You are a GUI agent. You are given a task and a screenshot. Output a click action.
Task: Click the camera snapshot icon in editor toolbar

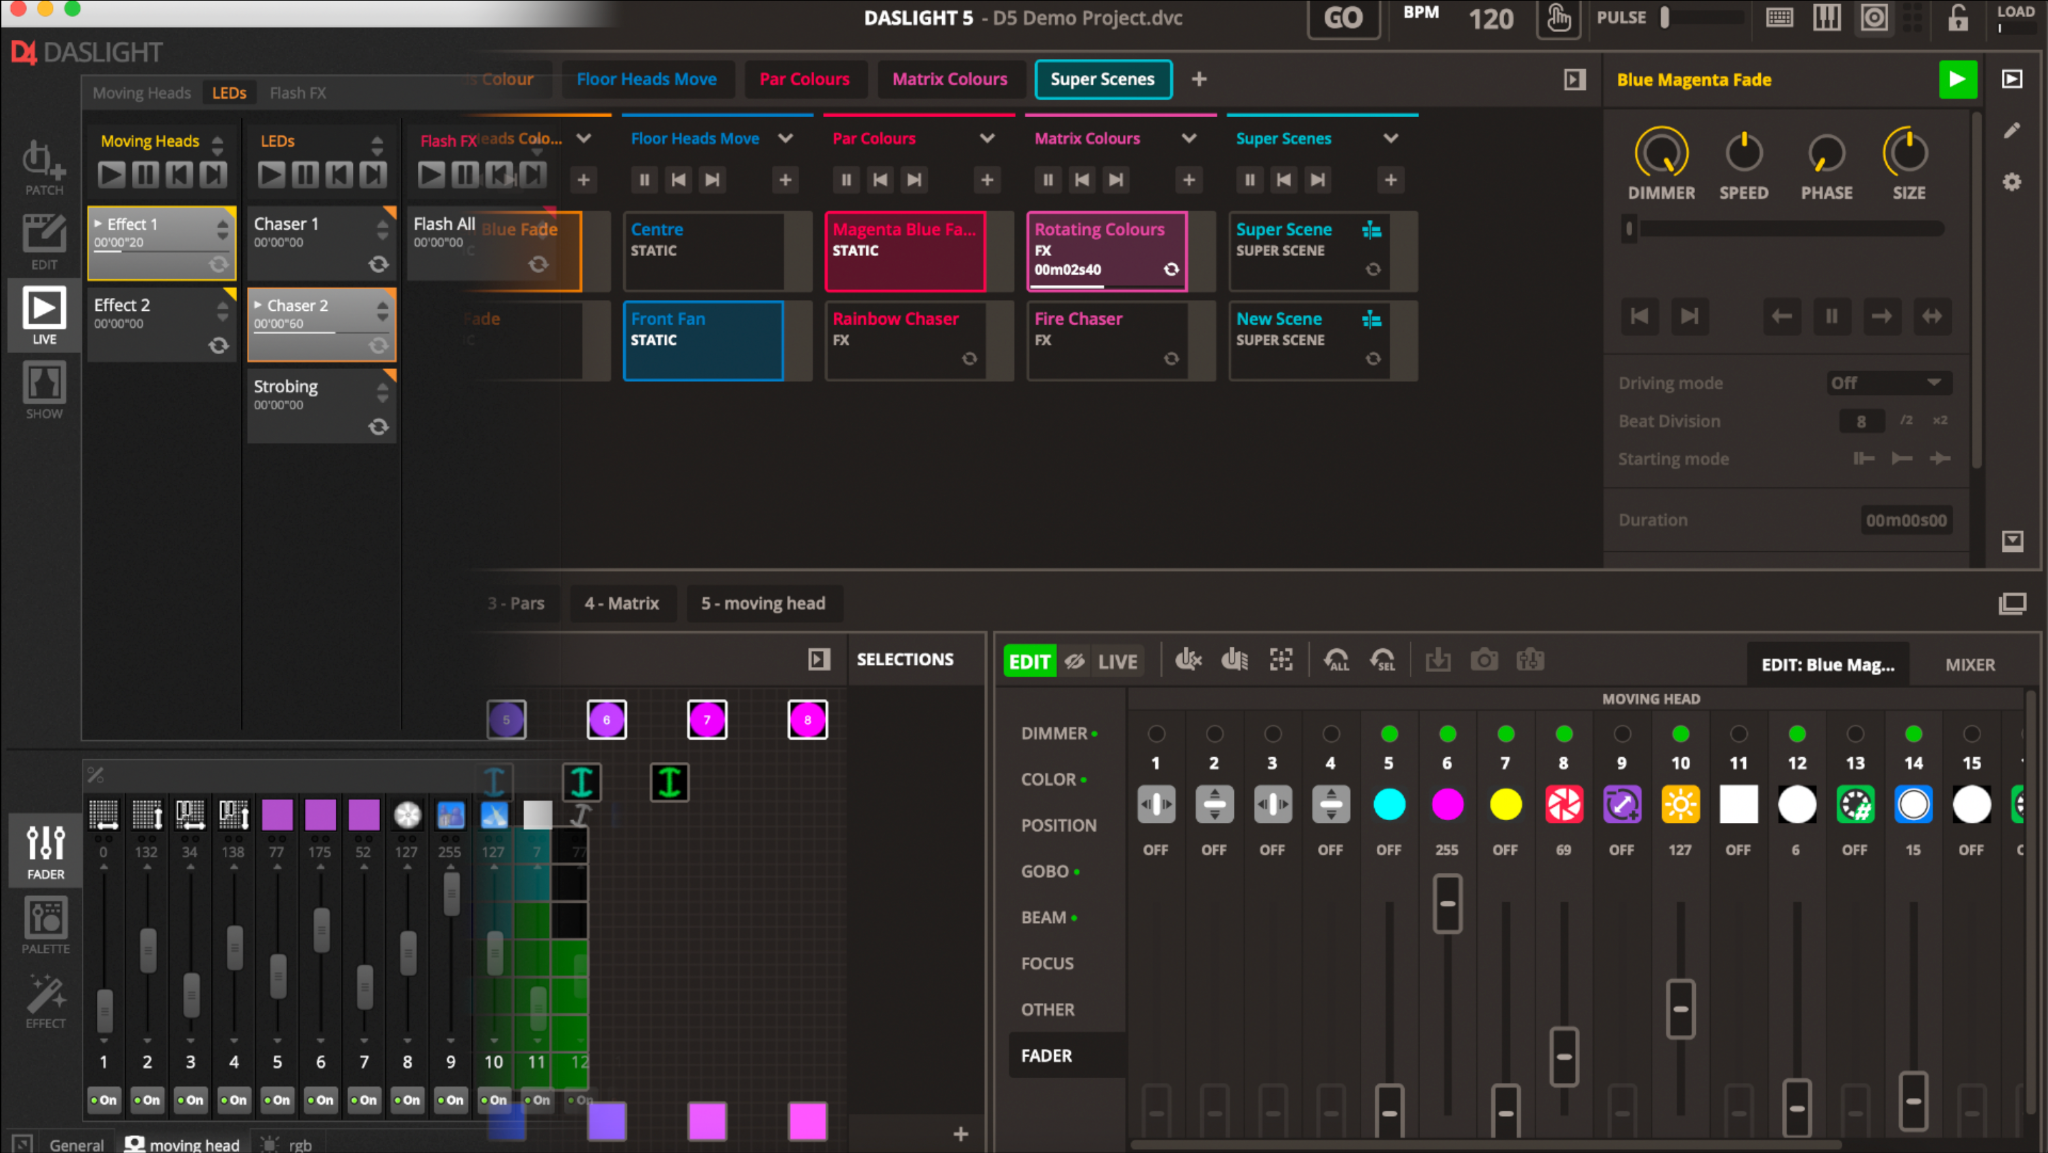click(1484, 660)
